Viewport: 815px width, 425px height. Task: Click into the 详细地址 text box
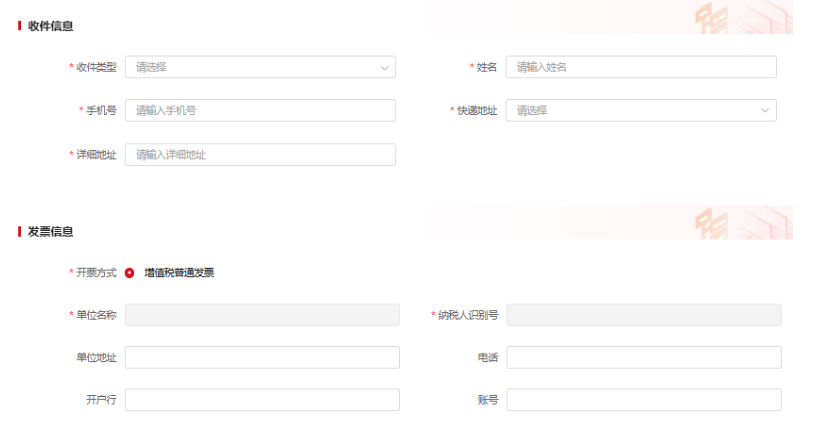260,154
